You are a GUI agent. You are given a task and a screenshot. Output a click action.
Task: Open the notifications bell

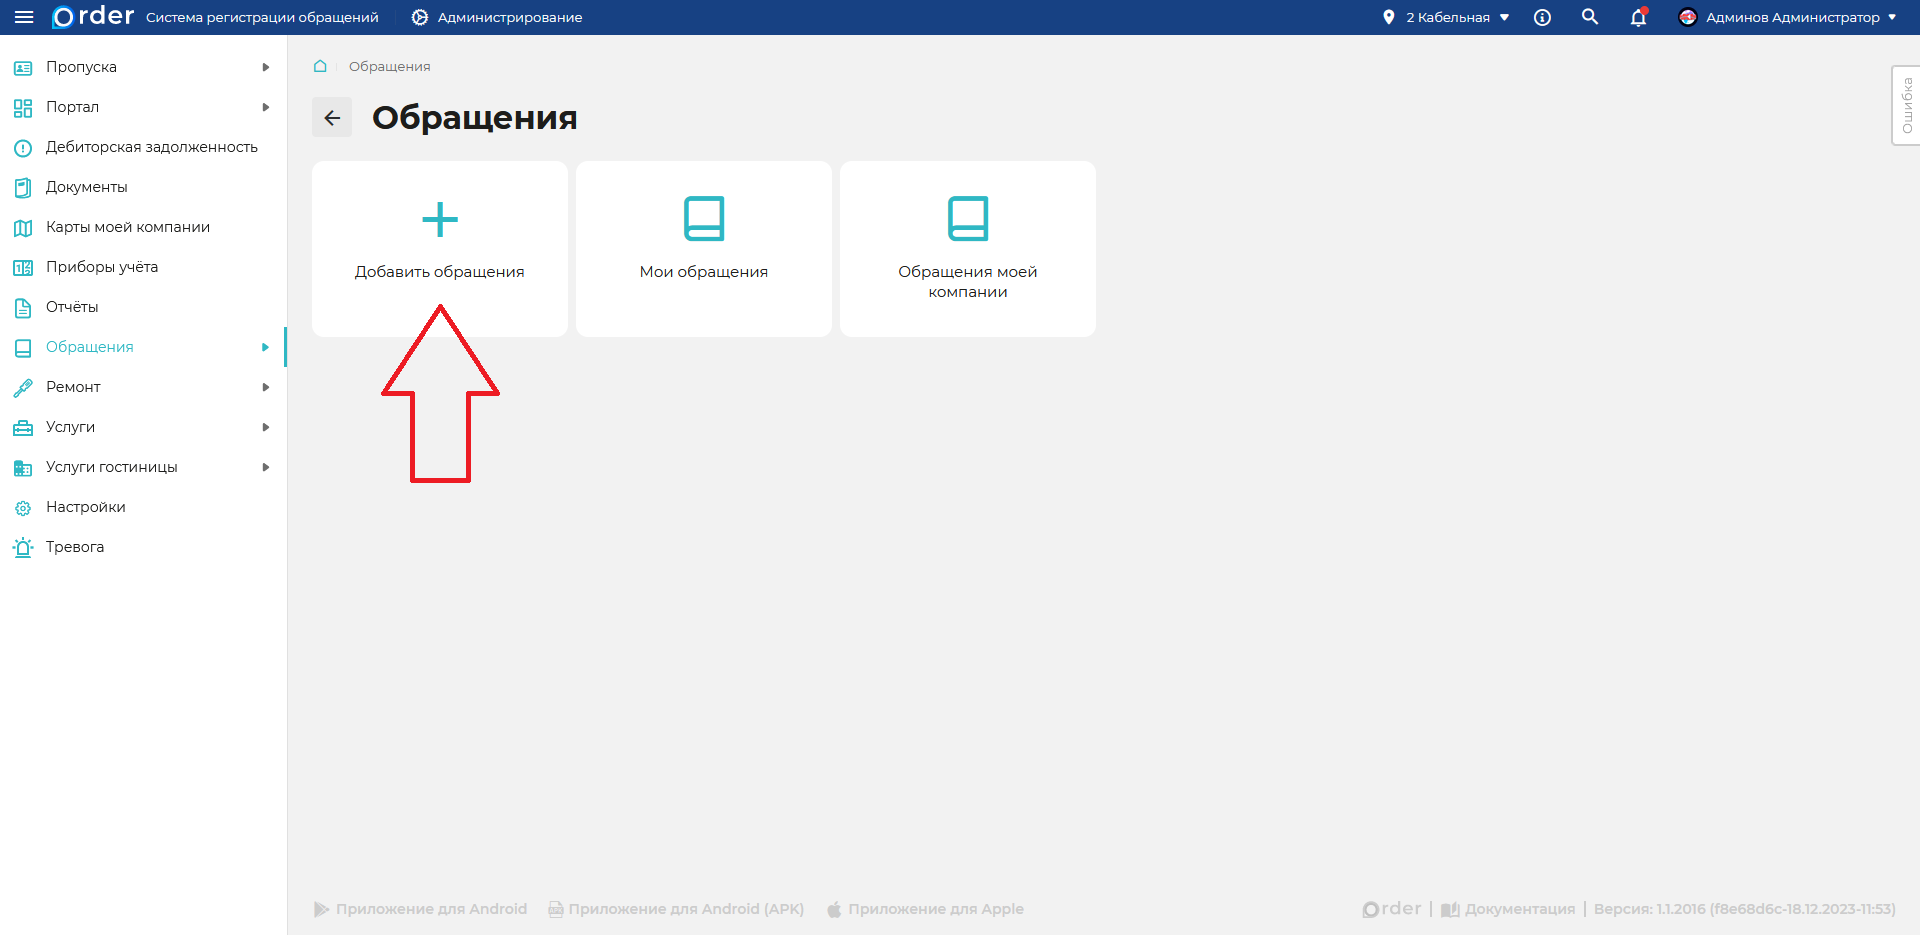(x=1638, y=17)
